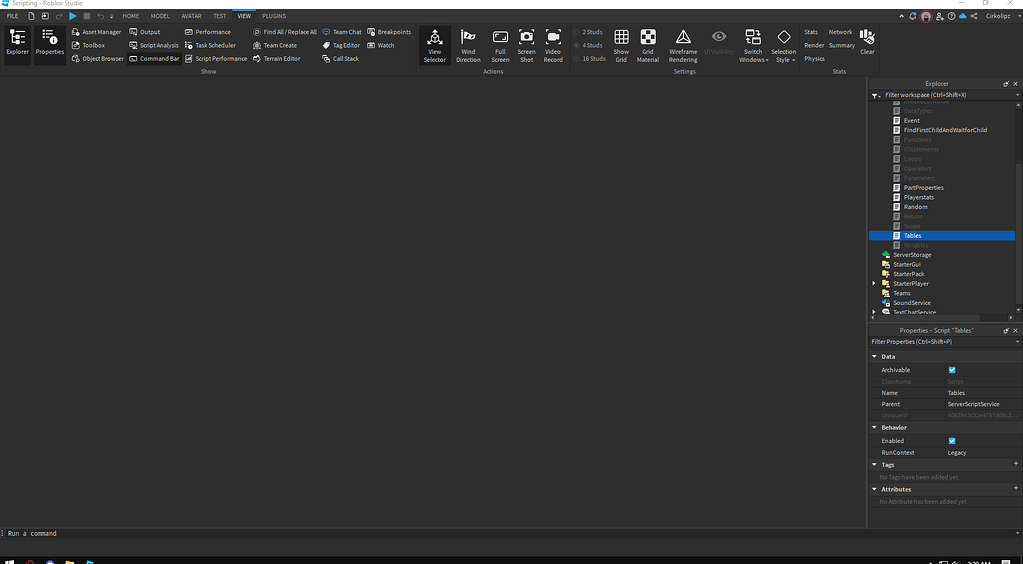Toggle the Command Bar
1023x564 pixels.
click(x=153, y=59)
